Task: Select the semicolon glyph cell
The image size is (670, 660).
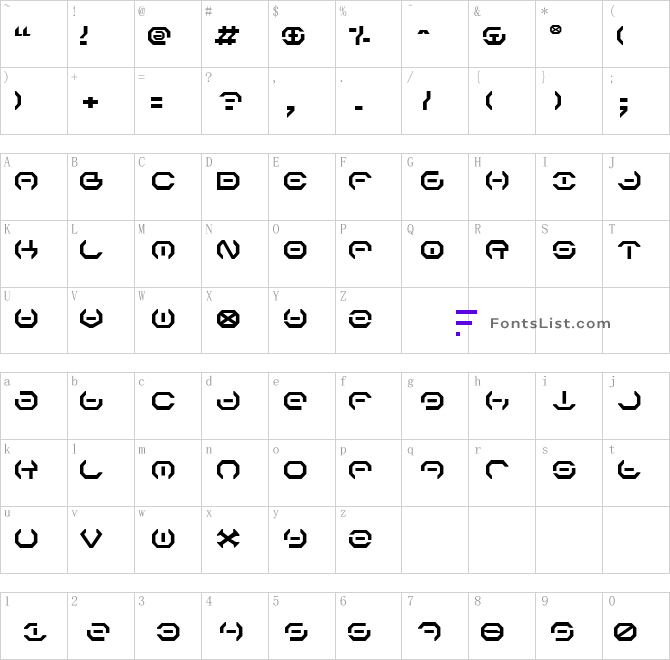Action: coord(636,101)
